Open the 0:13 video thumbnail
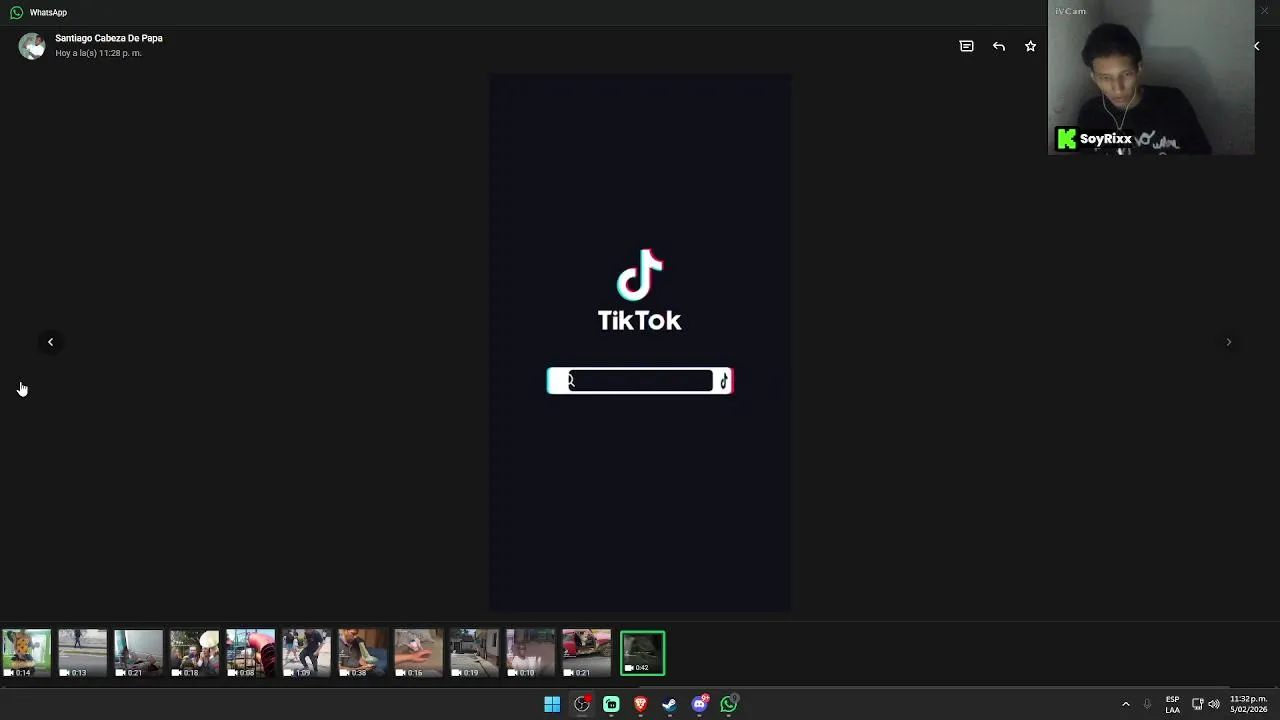Image resolution: width=1280 pixels, height=720 pixels. click(x=82, y=653)
